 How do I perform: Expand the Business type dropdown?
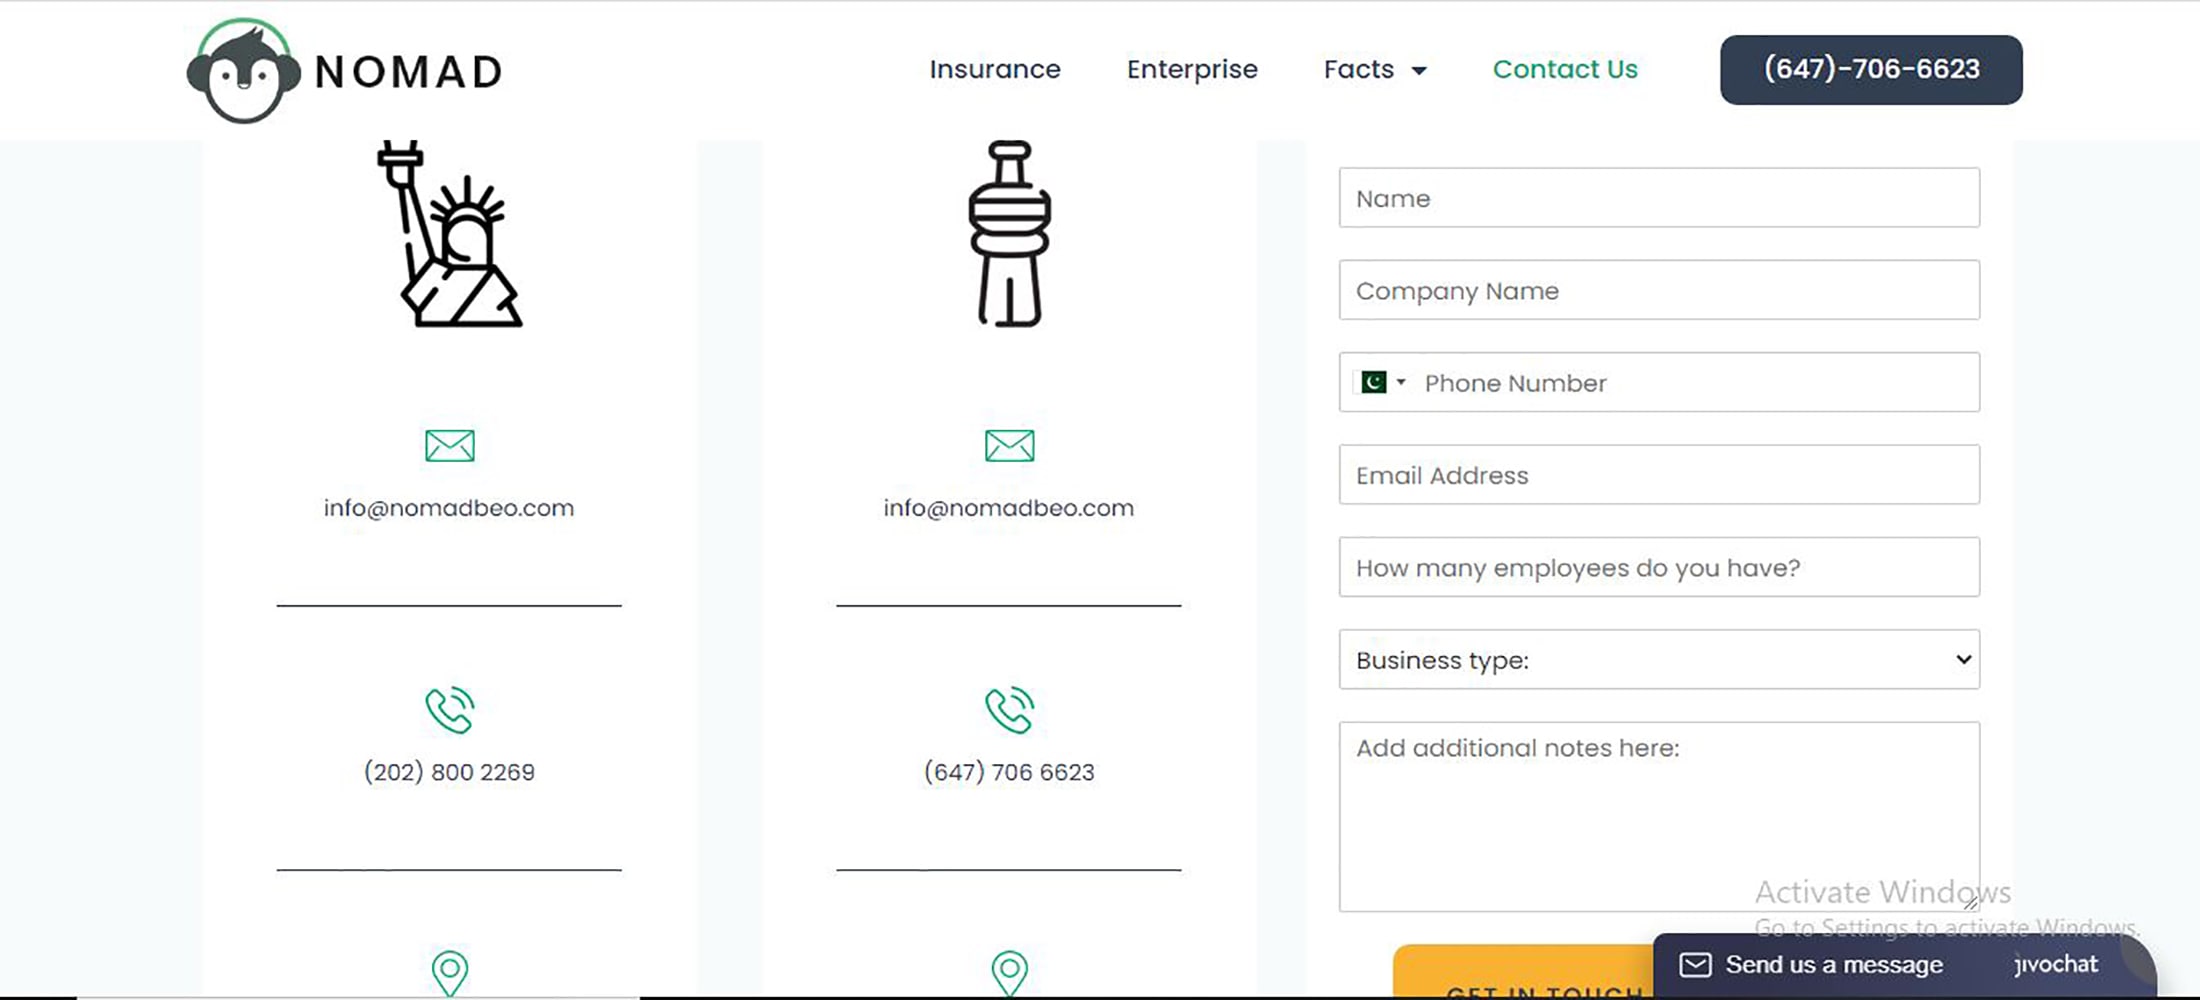1658,660
